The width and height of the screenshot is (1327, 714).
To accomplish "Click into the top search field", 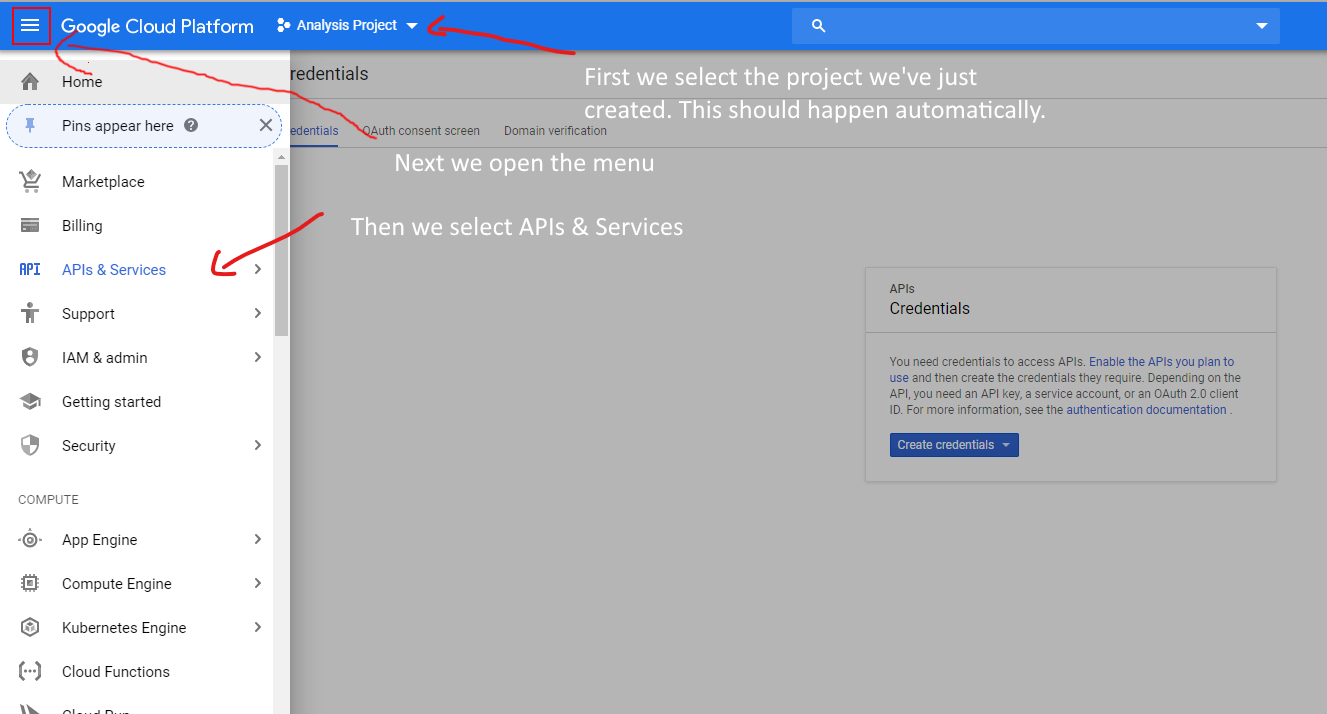I will pyautogui.click(x=1036, y=26).
